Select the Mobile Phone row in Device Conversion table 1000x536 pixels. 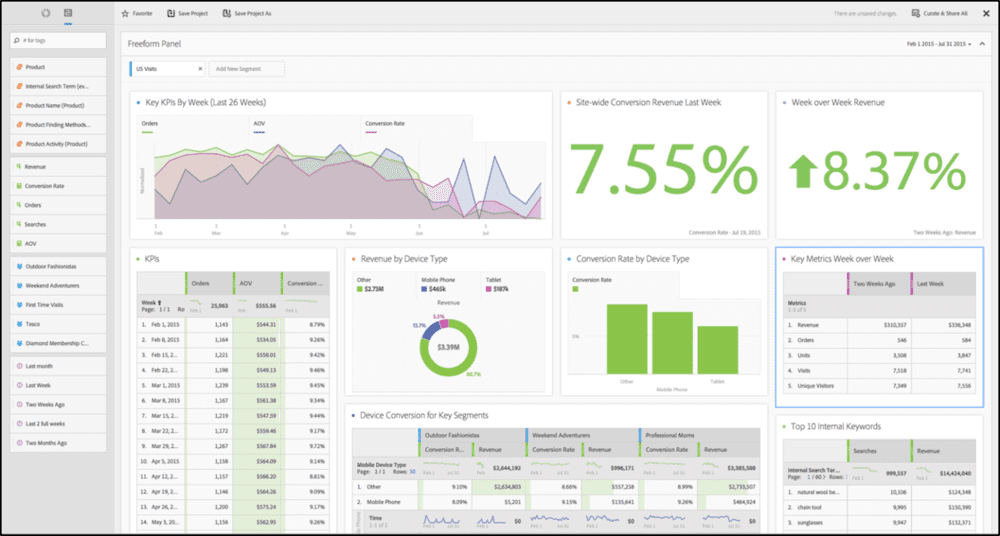[556, 502]
